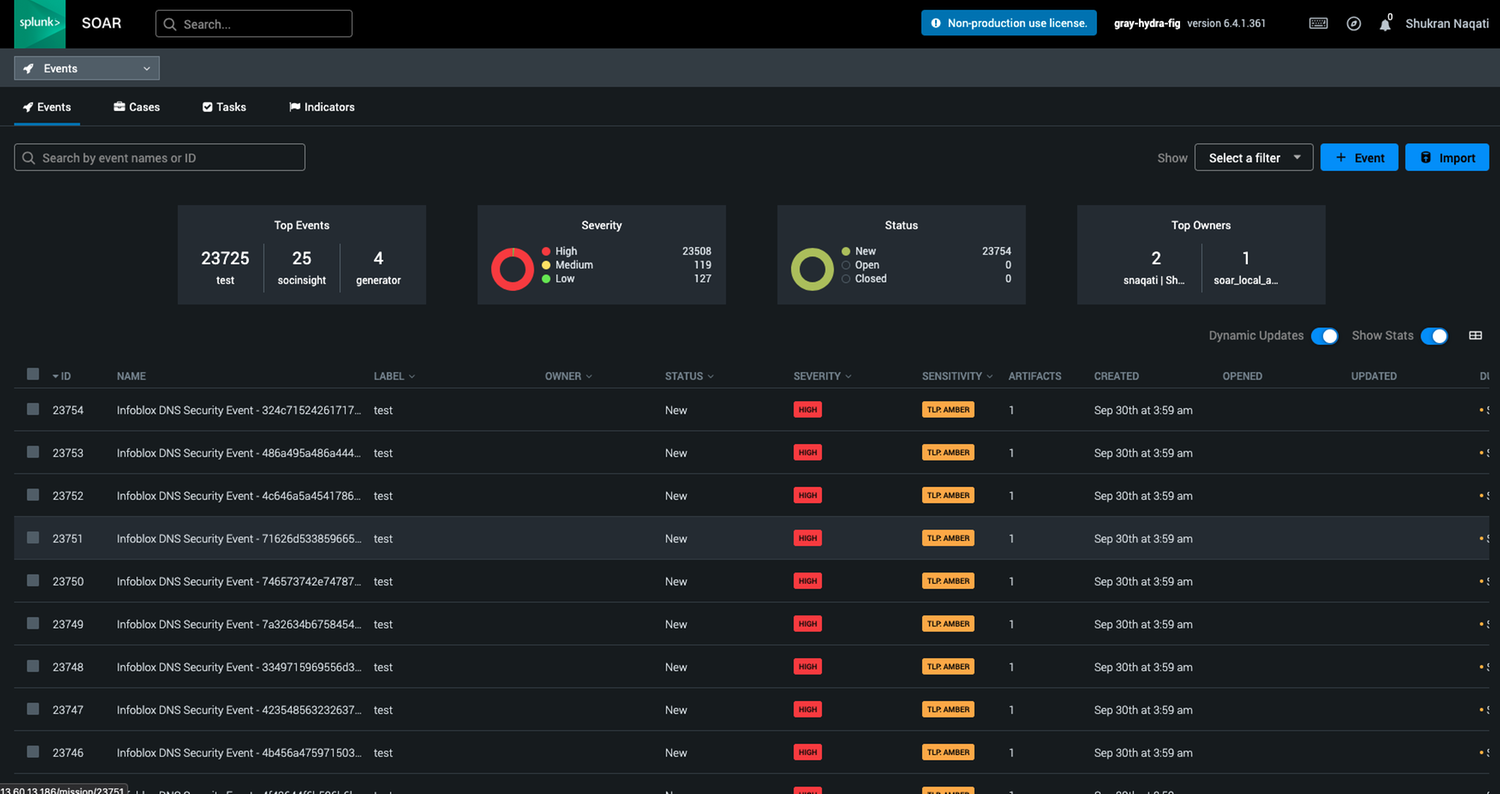Open event 23753 Infoblox DNS Security Event

point(239,453)
